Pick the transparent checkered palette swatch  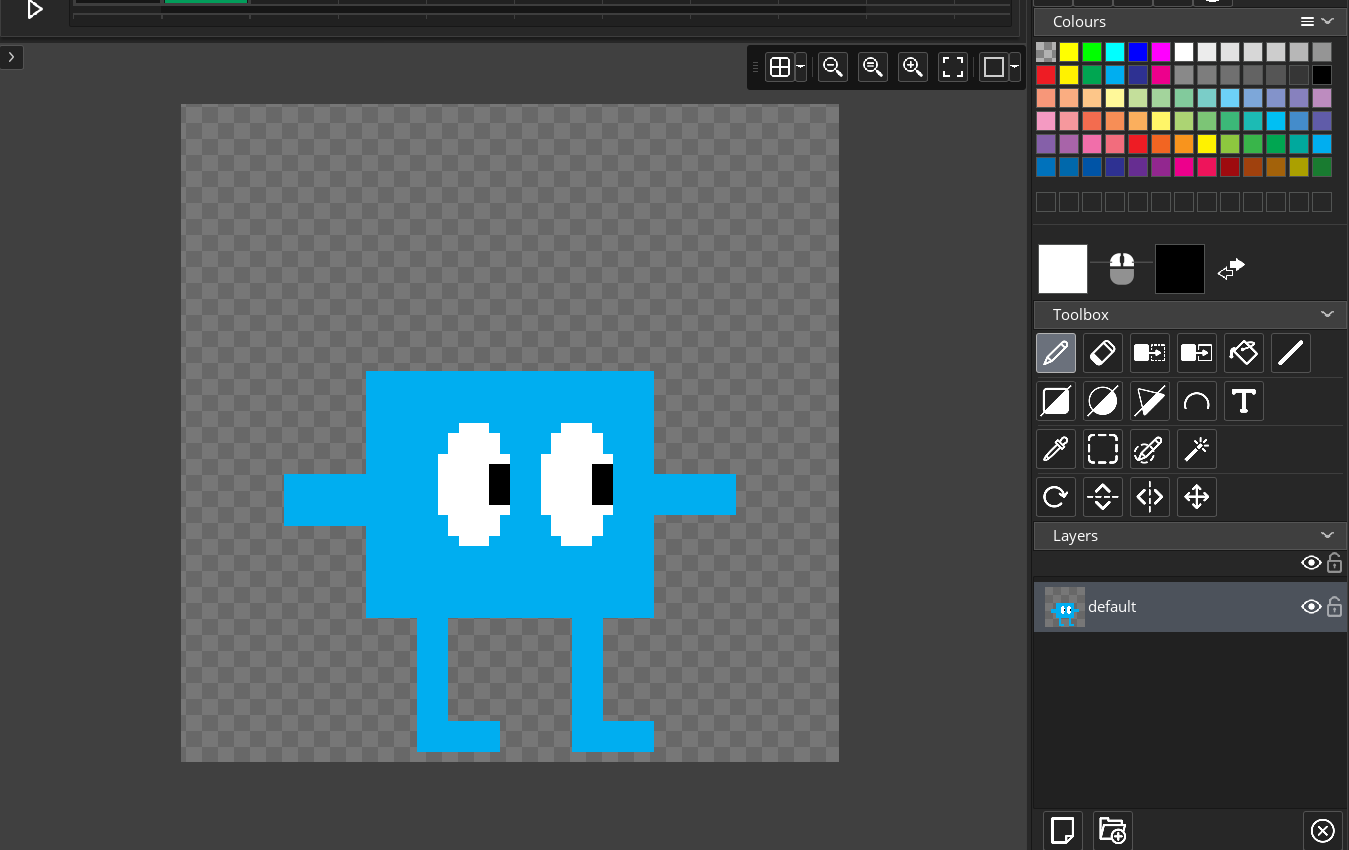[1046, 52]
